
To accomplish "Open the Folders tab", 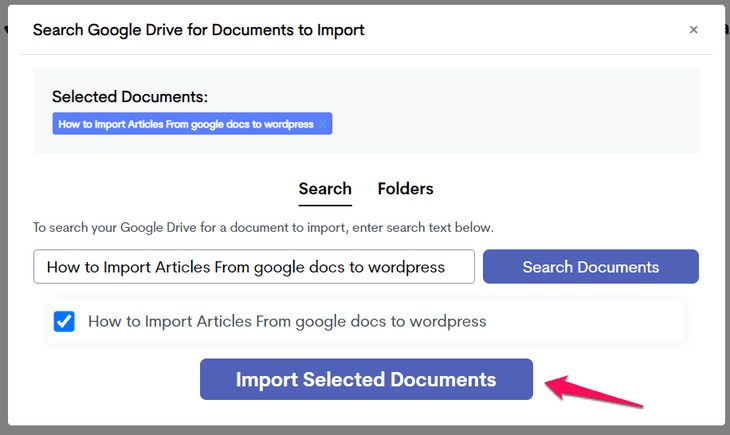I will coord(405,189).
